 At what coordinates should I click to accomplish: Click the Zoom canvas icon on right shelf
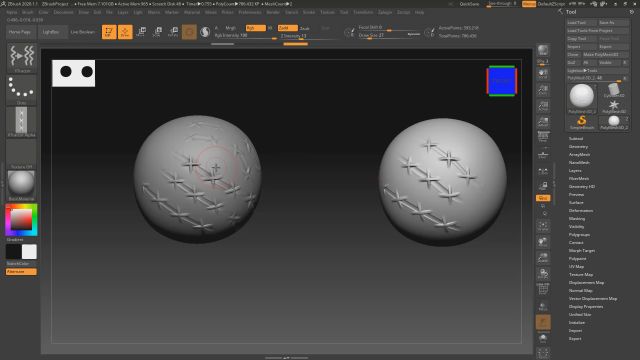pos(543,89)
